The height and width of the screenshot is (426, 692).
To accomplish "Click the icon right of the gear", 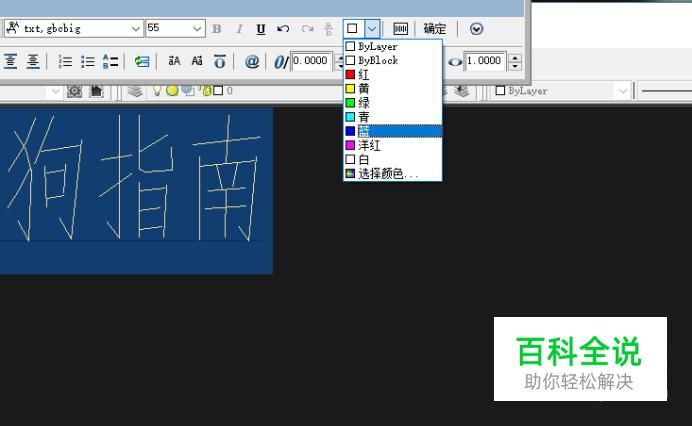I will 96,91.
